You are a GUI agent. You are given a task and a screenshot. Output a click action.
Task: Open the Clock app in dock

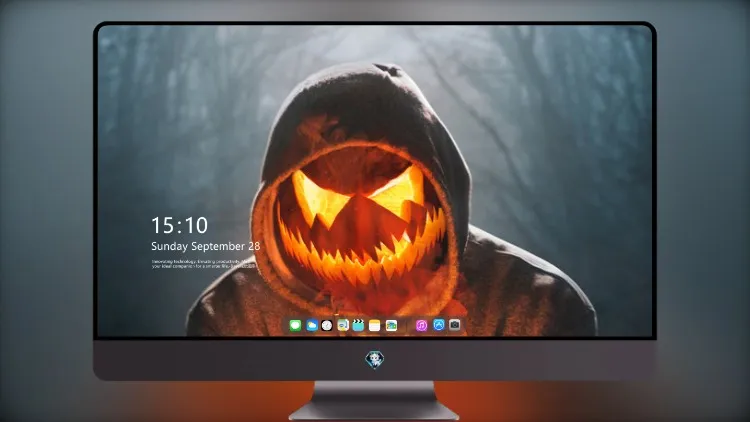[327, 325]
